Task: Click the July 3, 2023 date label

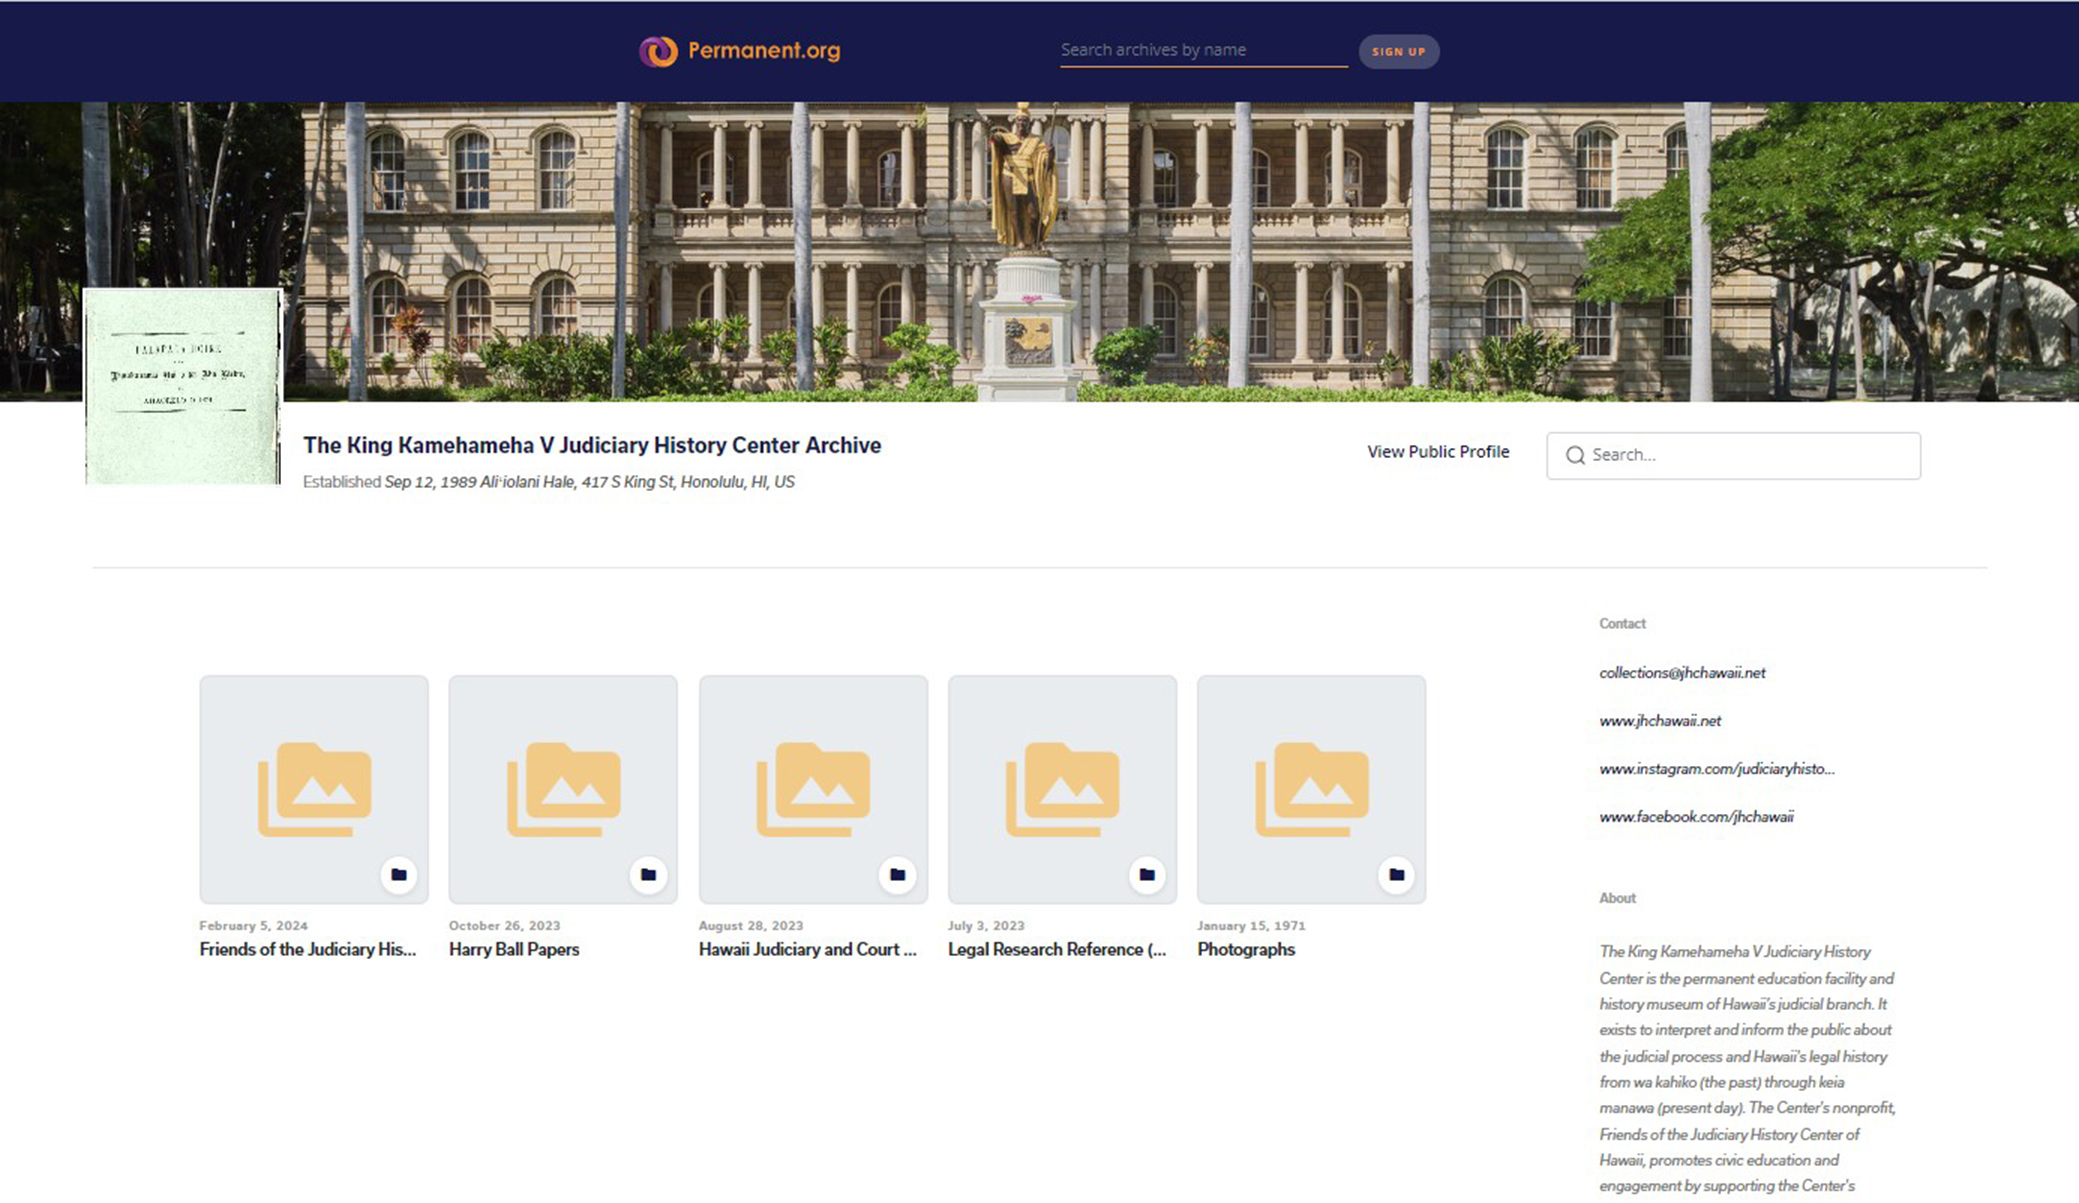Action: click(x=986, y=926)
